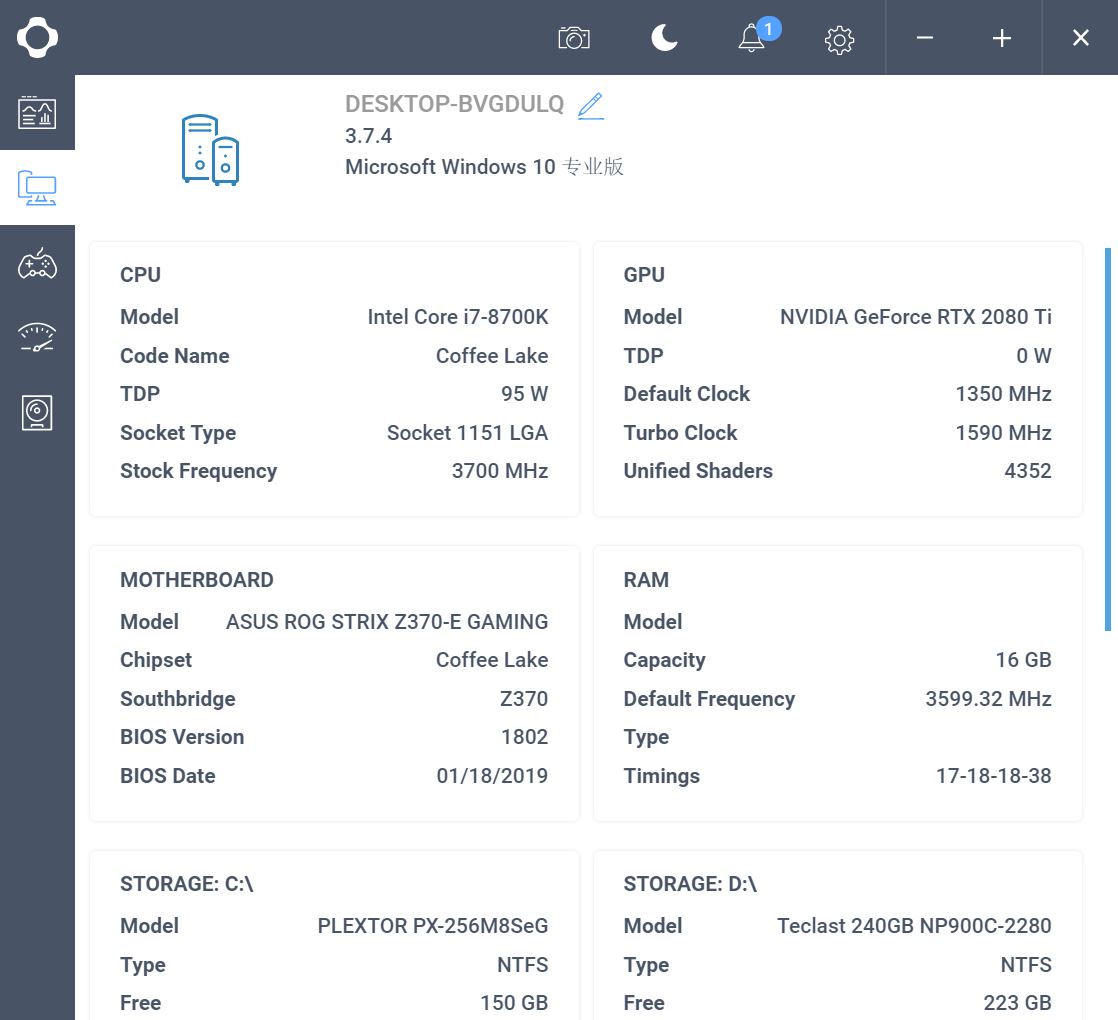The height and width of the screenshot is (1020, 1118).
Task: Open settings with the gear icon
Action: pos(839,39)
